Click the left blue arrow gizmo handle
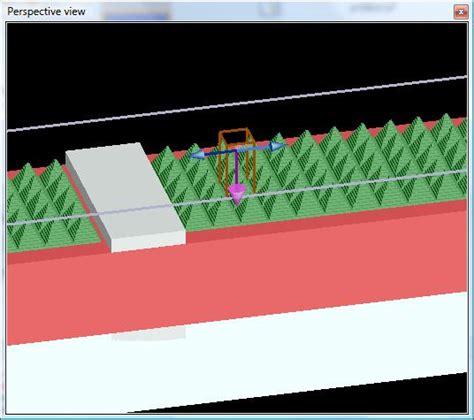Image resolution: width=474 pixels, height=420 pixels. (197, 155)
